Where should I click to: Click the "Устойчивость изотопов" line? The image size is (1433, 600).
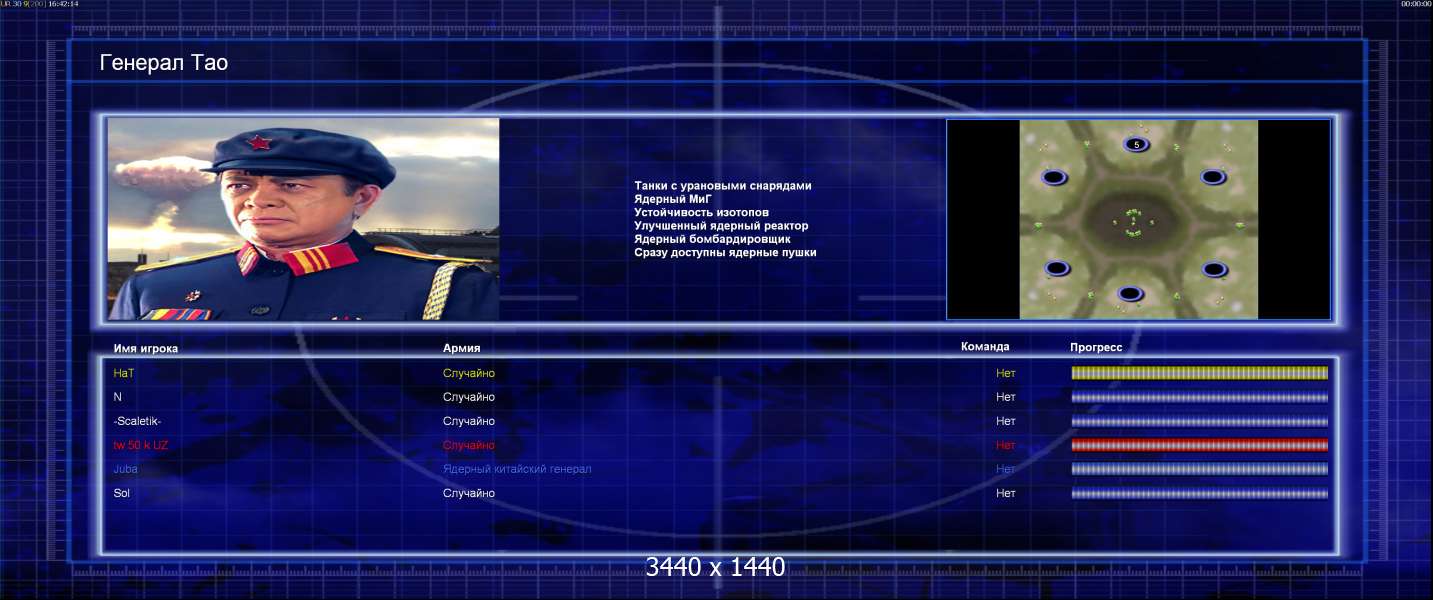tap(702, 213)
